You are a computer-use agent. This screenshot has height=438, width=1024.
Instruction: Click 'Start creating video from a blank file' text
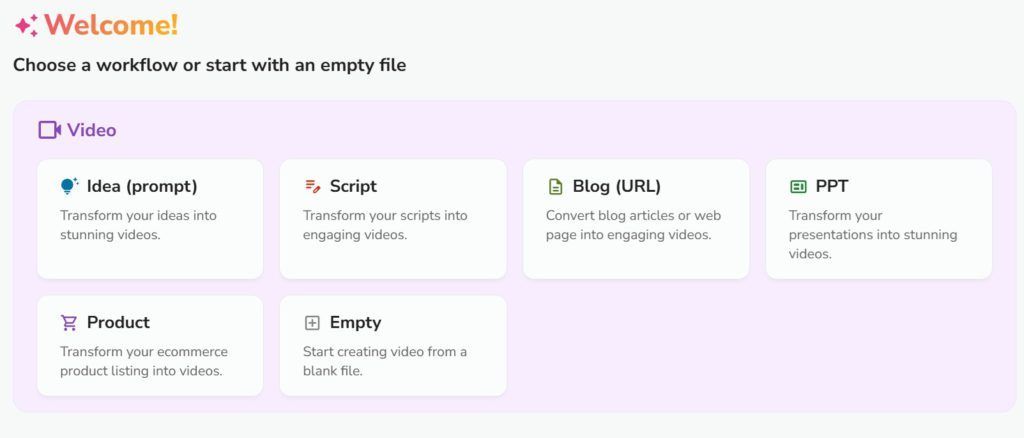(x=385, y=362)
